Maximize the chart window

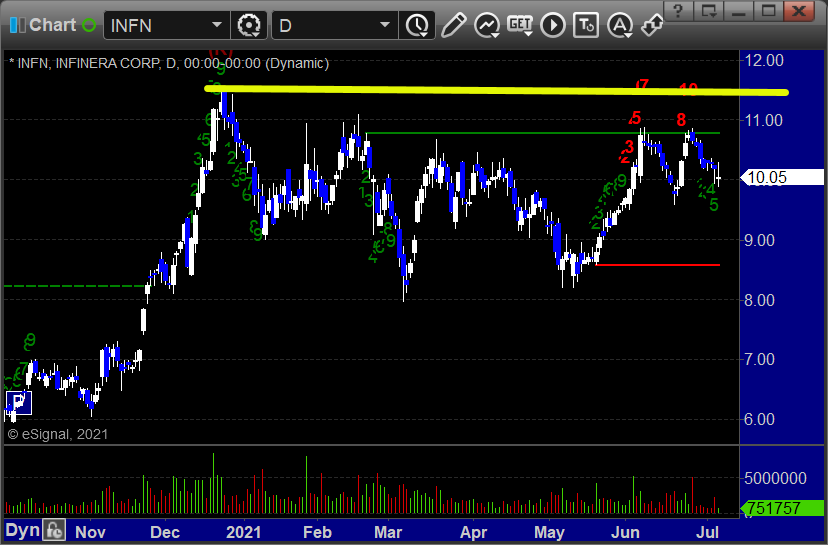(x=768, y=11)
